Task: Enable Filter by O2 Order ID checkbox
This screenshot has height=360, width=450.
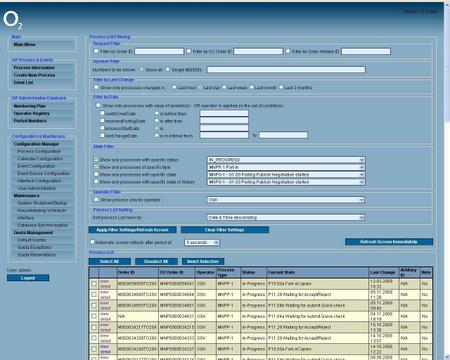Action: click(x=189, y=51)
